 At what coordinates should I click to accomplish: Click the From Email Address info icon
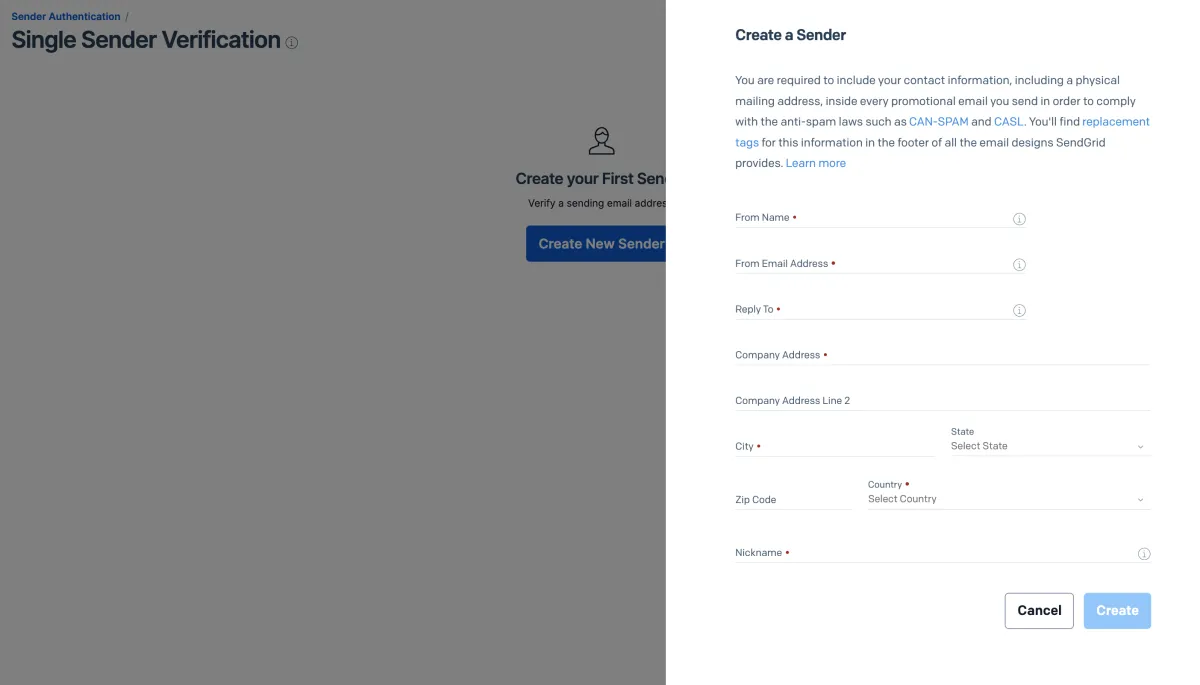1019,265
